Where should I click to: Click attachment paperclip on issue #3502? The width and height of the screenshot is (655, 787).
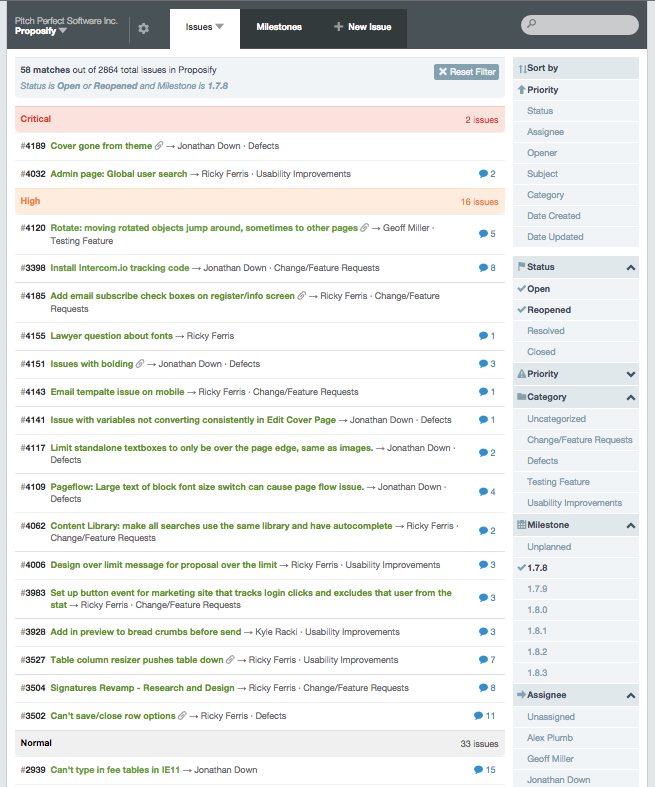coord(183,716)
